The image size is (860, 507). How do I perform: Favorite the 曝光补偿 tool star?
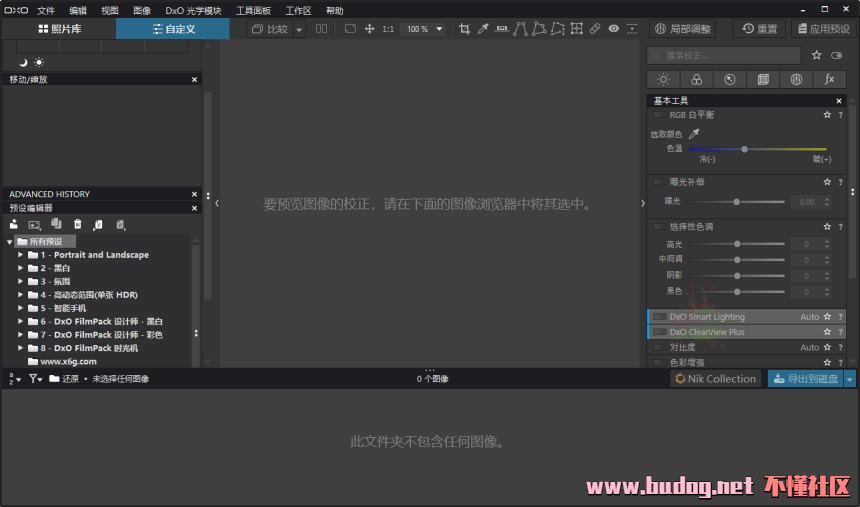point(827,182)
